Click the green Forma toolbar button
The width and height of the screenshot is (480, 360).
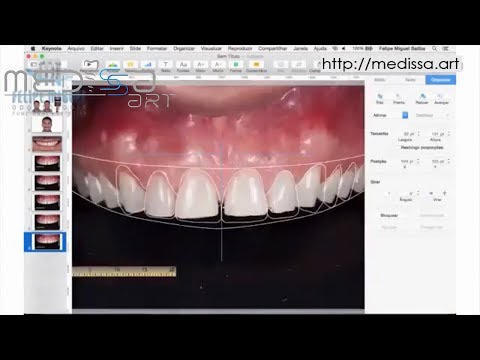[x=236, y=64]
